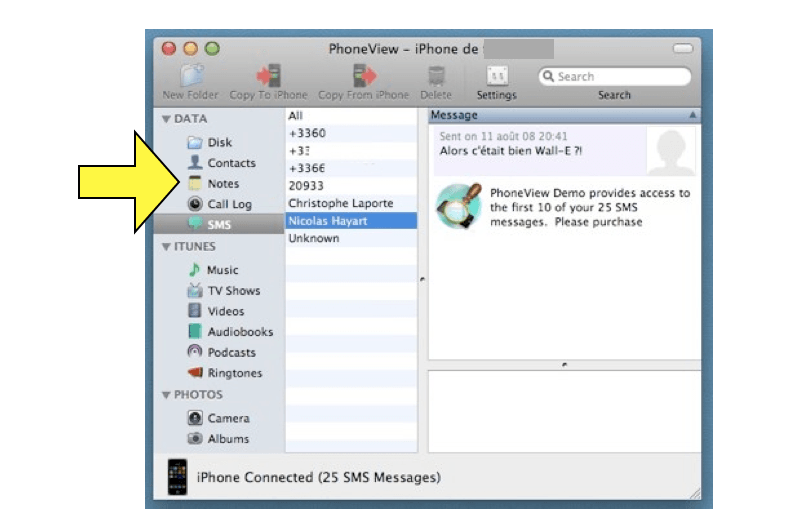This screenshot has height=526, width=807.
Task: Select the Camera icon in Photos
Action: point(195,417)
